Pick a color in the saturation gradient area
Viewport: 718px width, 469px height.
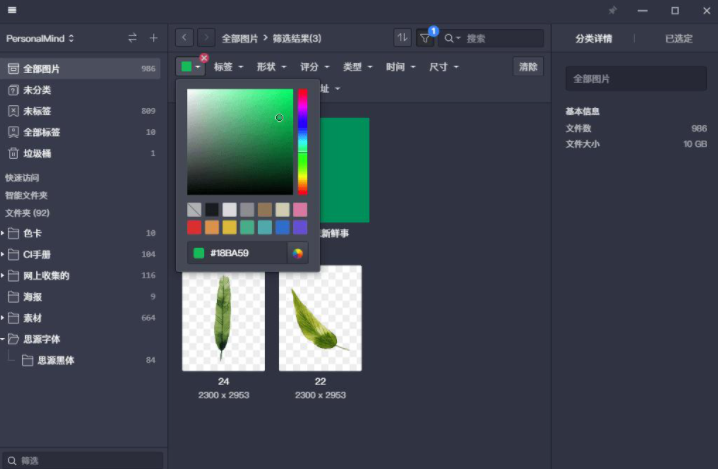tap(240, 142)
